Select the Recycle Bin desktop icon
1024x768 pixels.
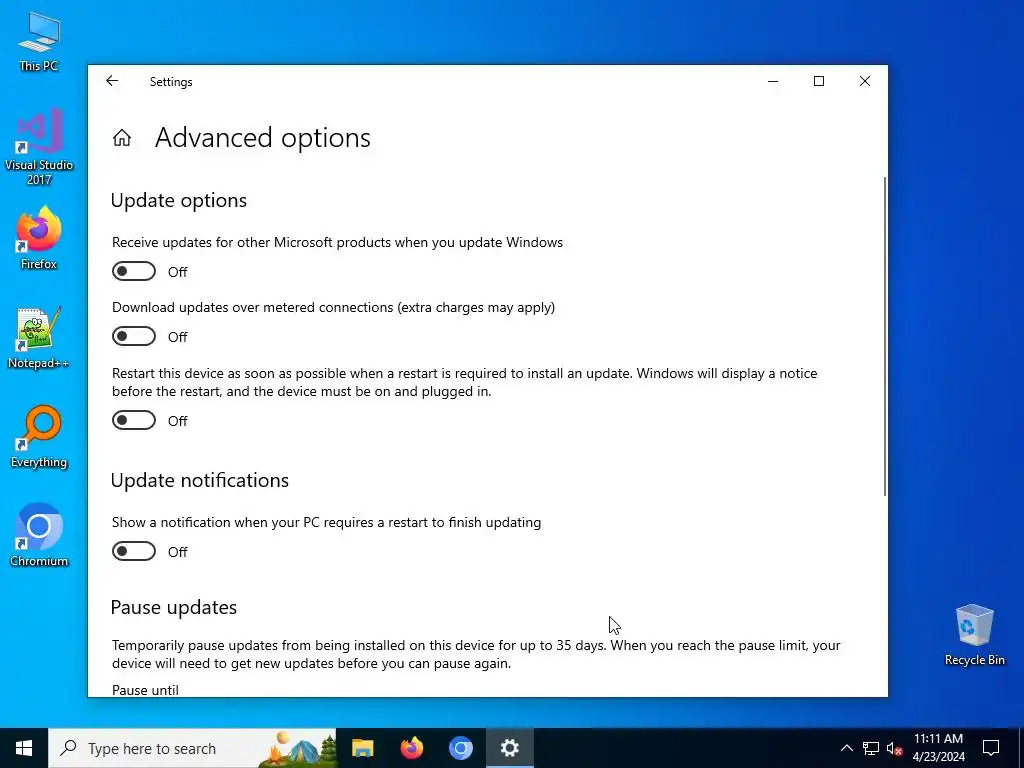click(974, 635)
